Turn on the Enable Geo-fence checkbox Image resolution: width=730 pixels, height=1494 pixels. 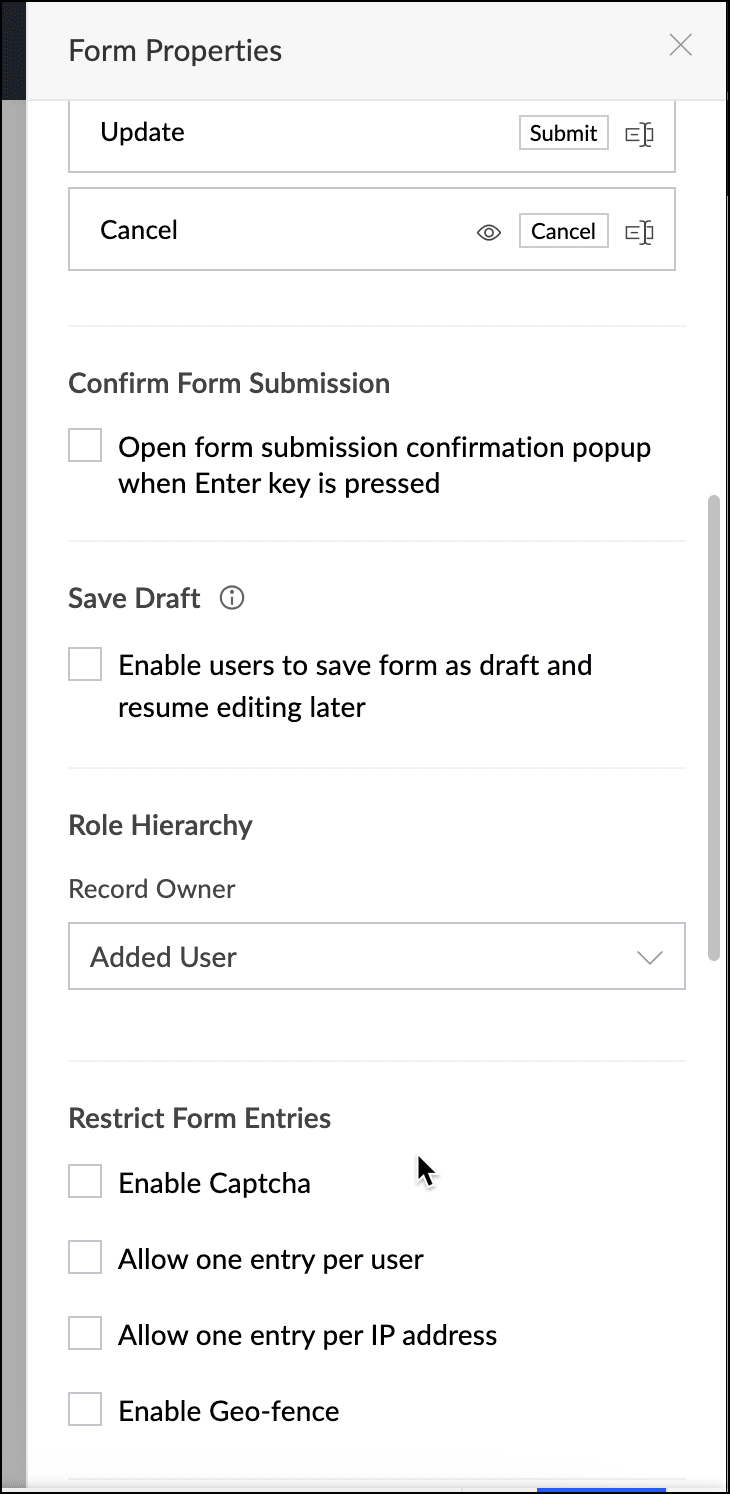pos(85,1410)
